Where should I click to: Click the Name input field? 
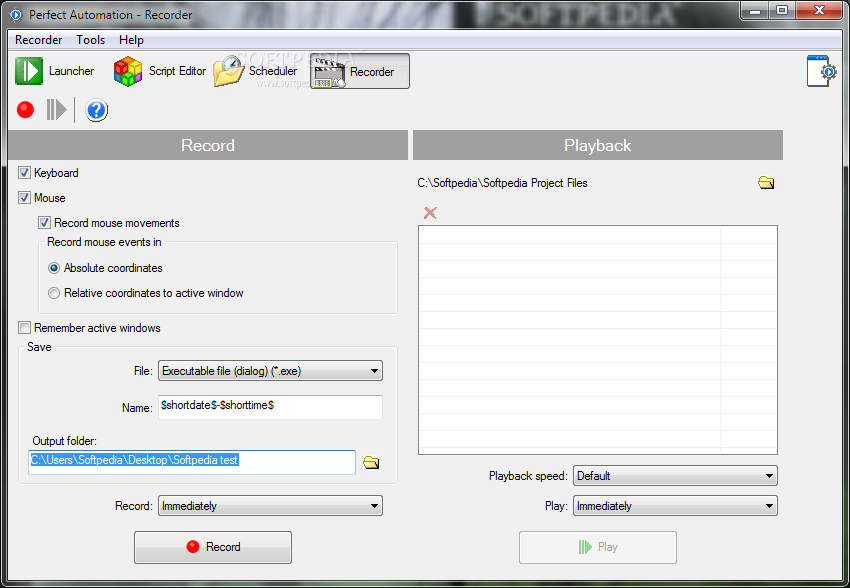point(271,407)
